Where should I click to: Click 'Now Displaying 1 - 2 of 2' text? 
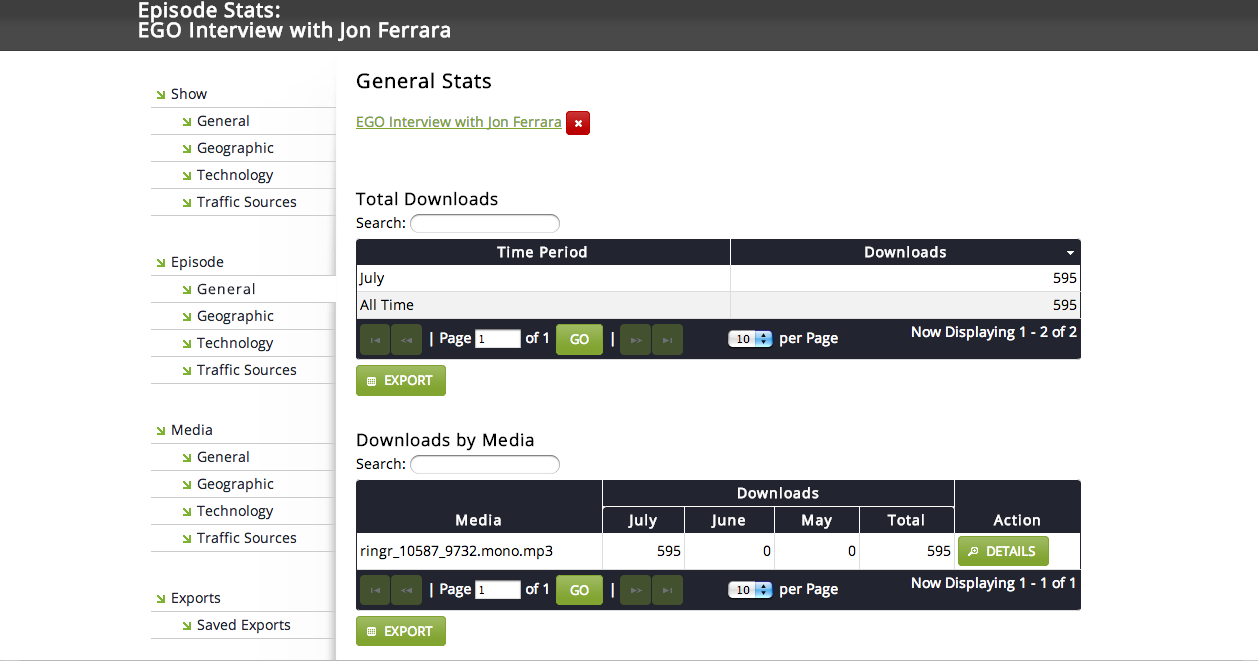(994, 332)
